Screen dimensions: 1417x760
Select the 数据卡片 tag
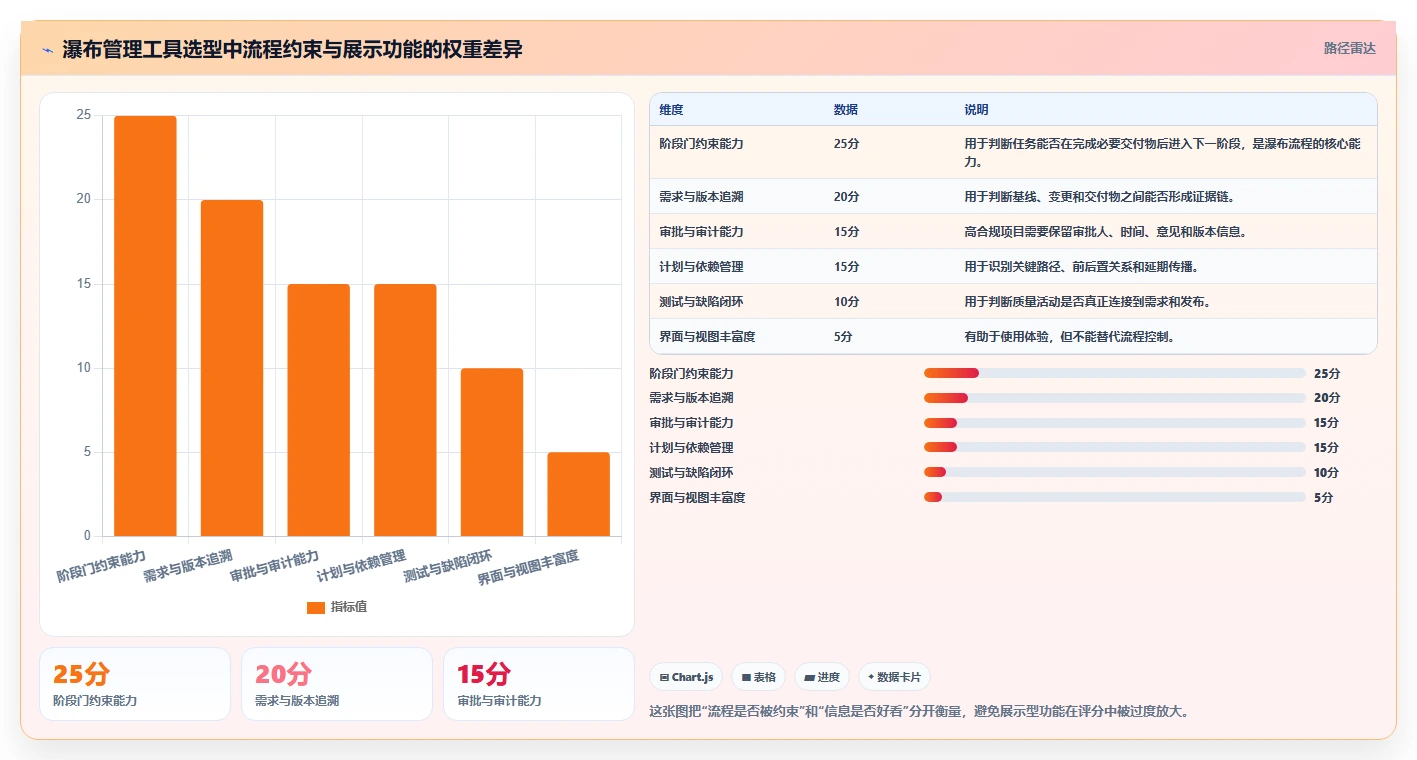(x=894, y=677)
